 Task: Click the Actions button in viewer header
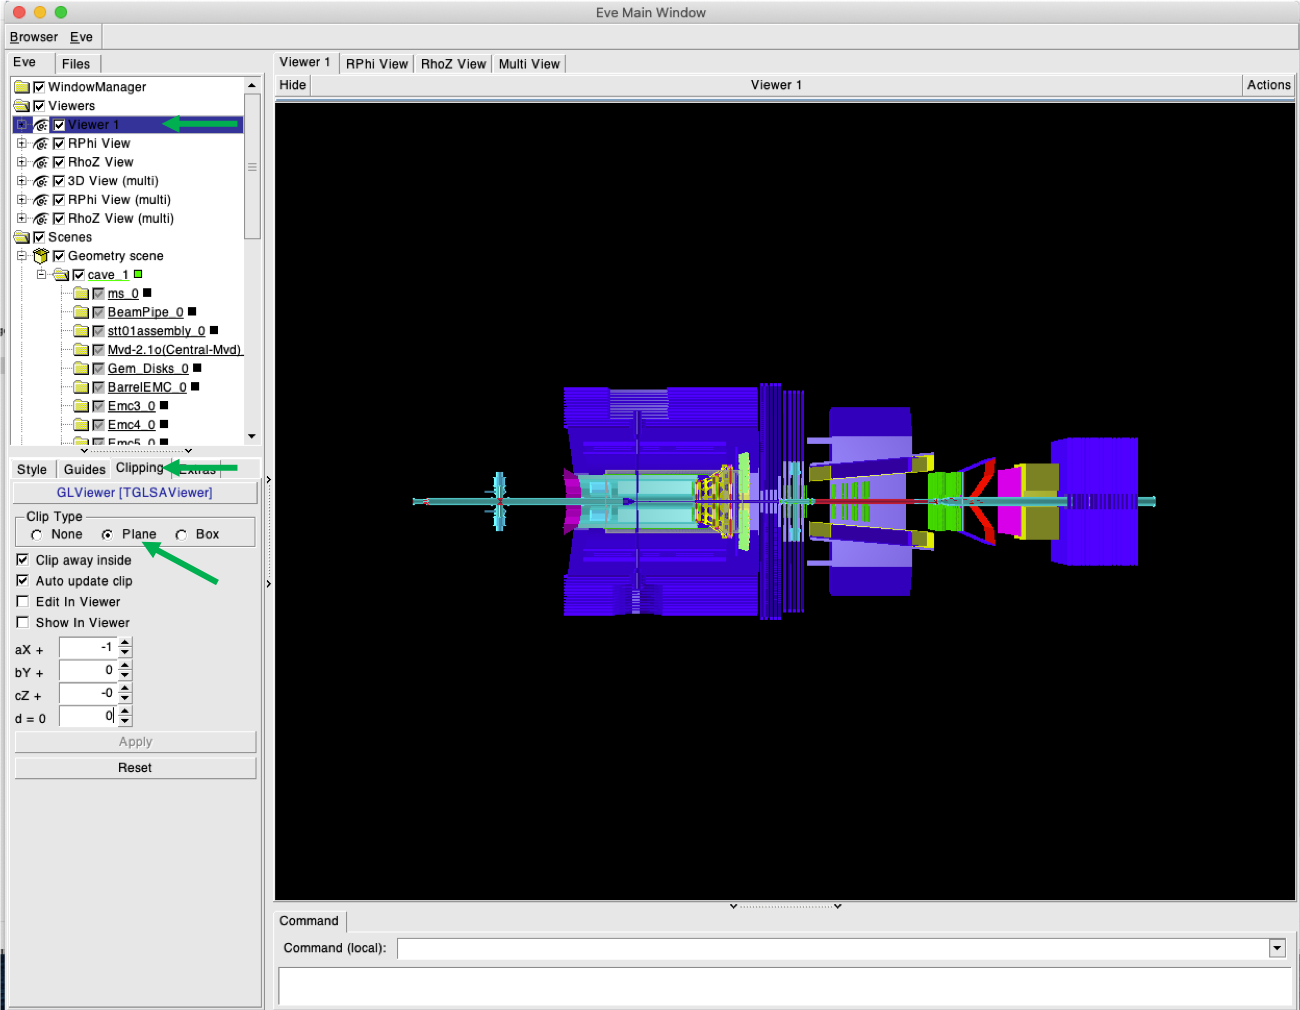(x=1268, y=85)
